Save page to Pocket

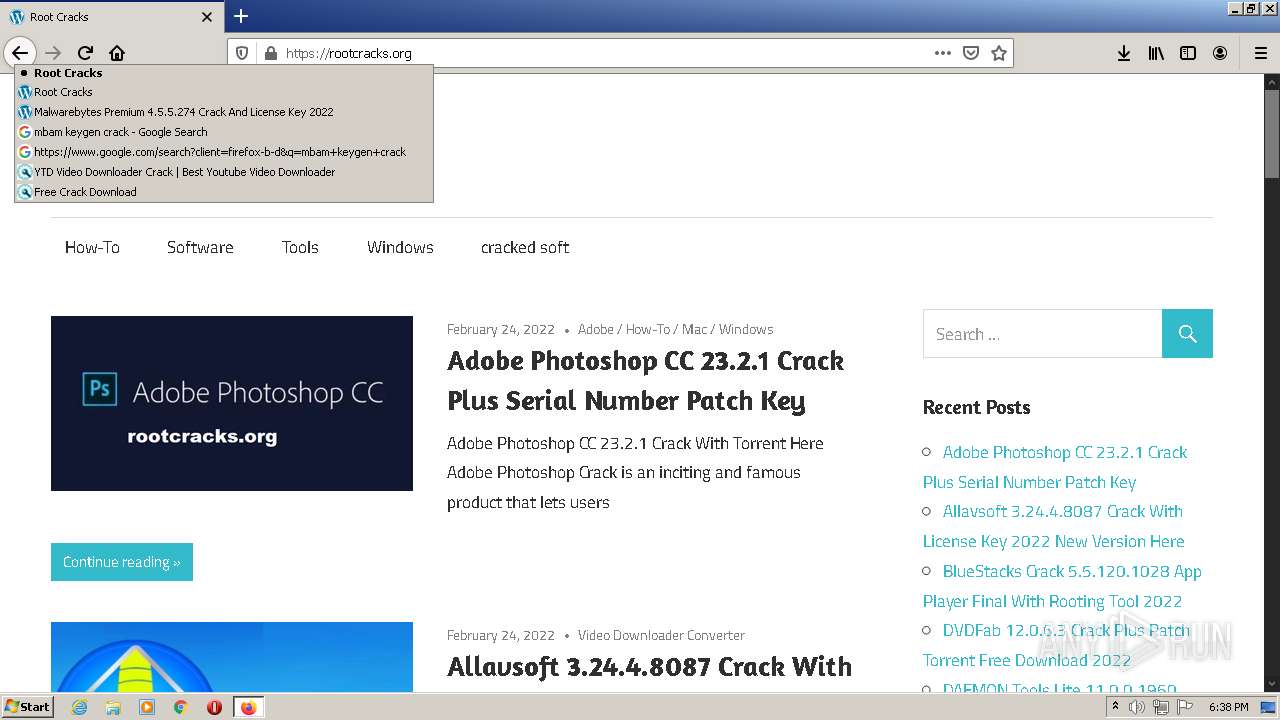[x=971, y=53]
